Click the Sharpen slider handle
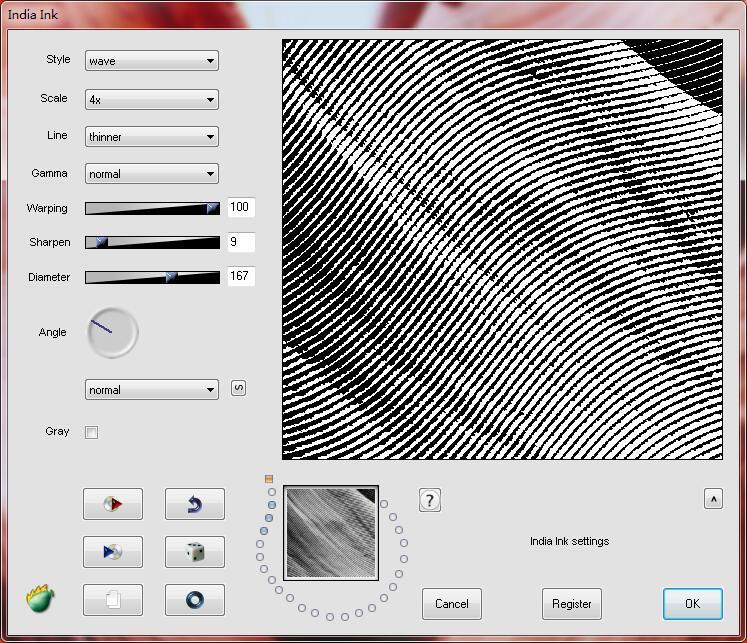 click(x=101, y=242)
